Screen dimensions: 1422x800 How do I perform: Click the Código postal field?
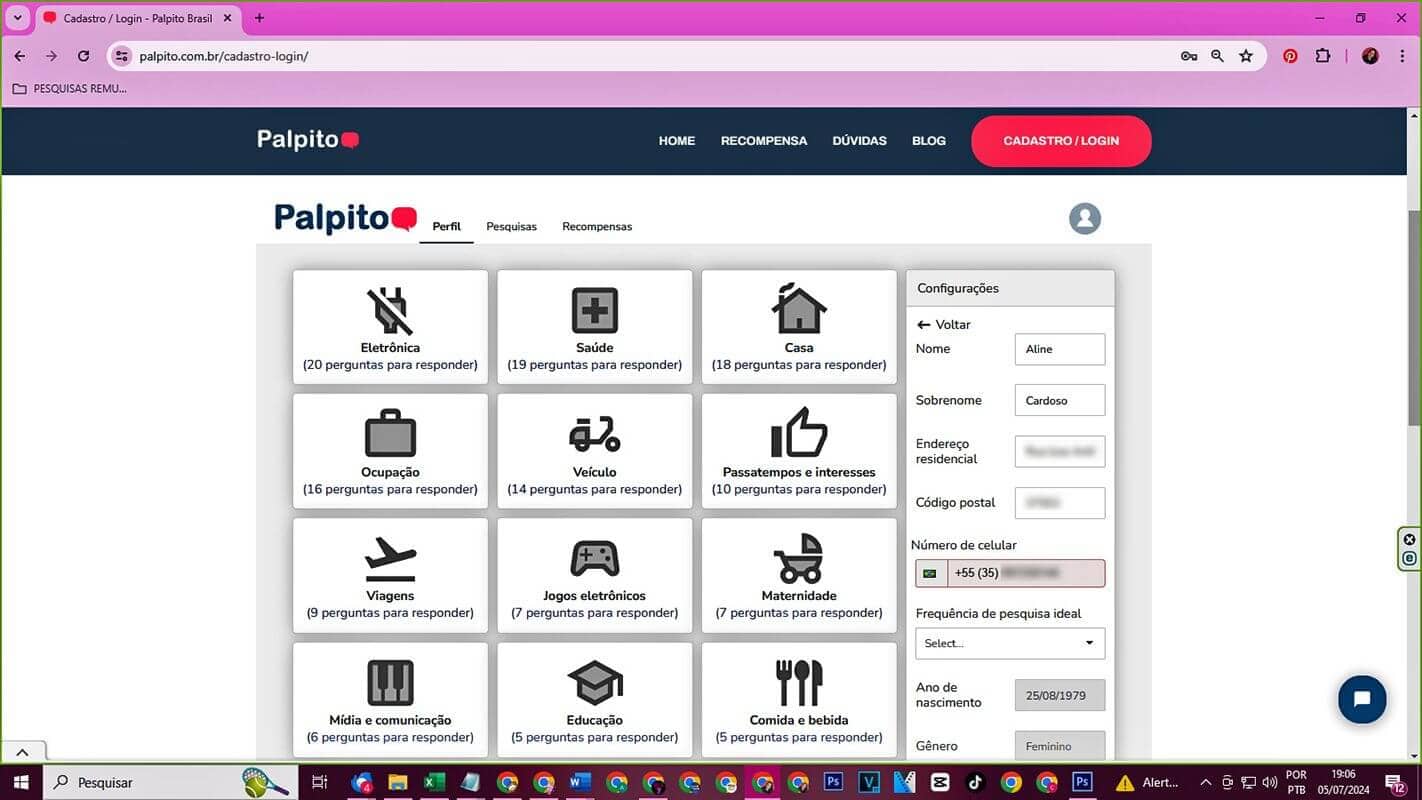coord(1060,502)
